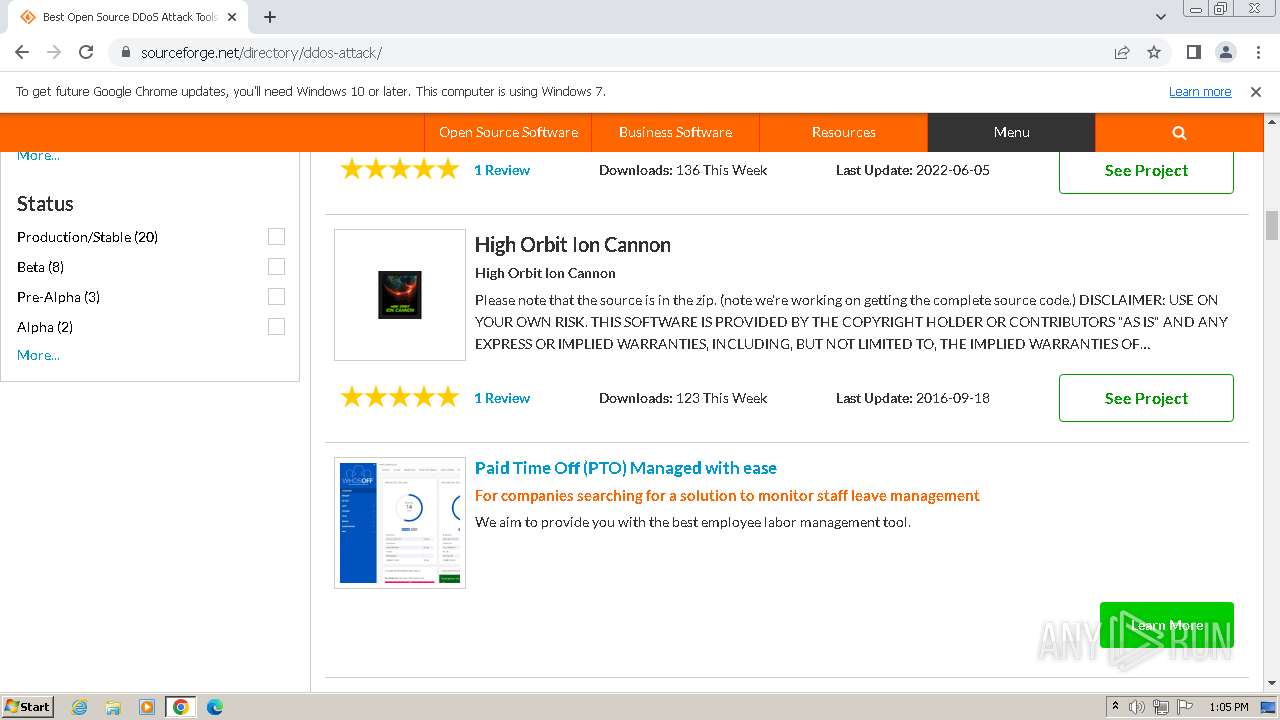Close the SourceForge tab
1280x720 pixels.
pyautogui.click(x=232, y=17)
